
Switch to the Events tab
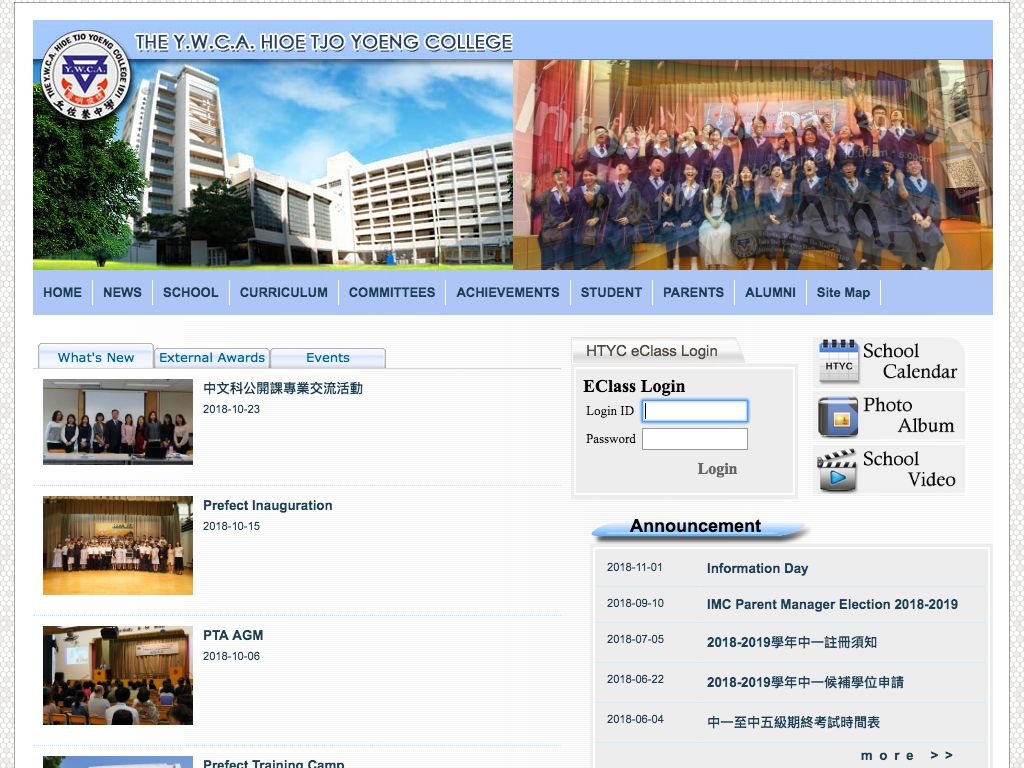(x=328, y=358)
